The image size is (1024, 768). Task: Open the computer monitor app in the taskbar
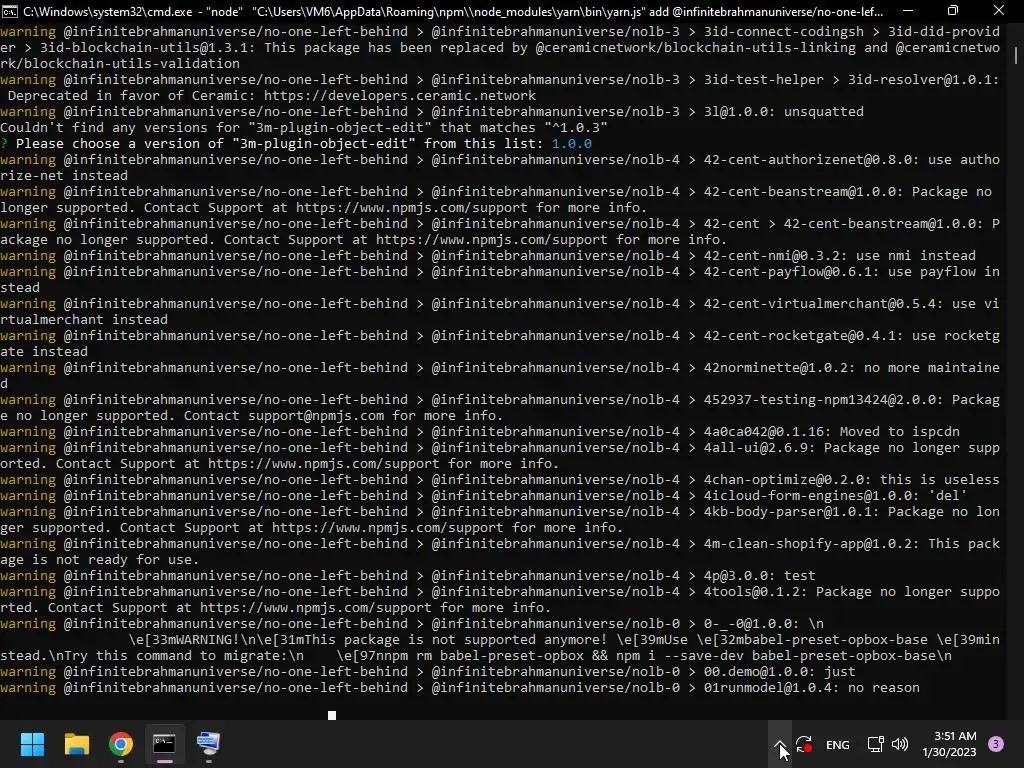coord(208,744)
